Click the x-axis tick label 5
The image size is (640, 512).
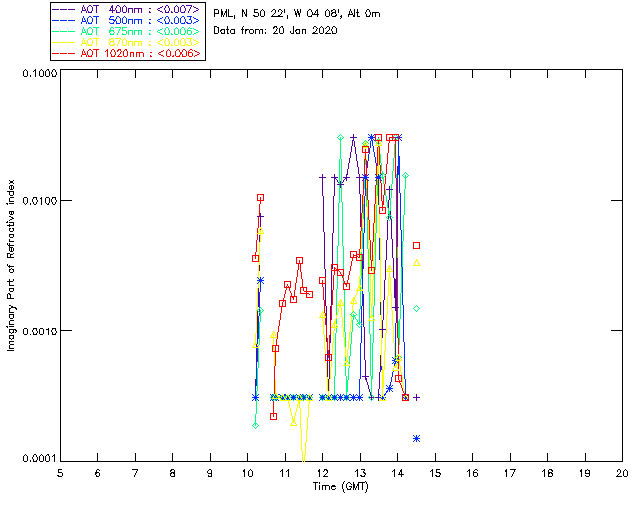(x=60, y=473)
